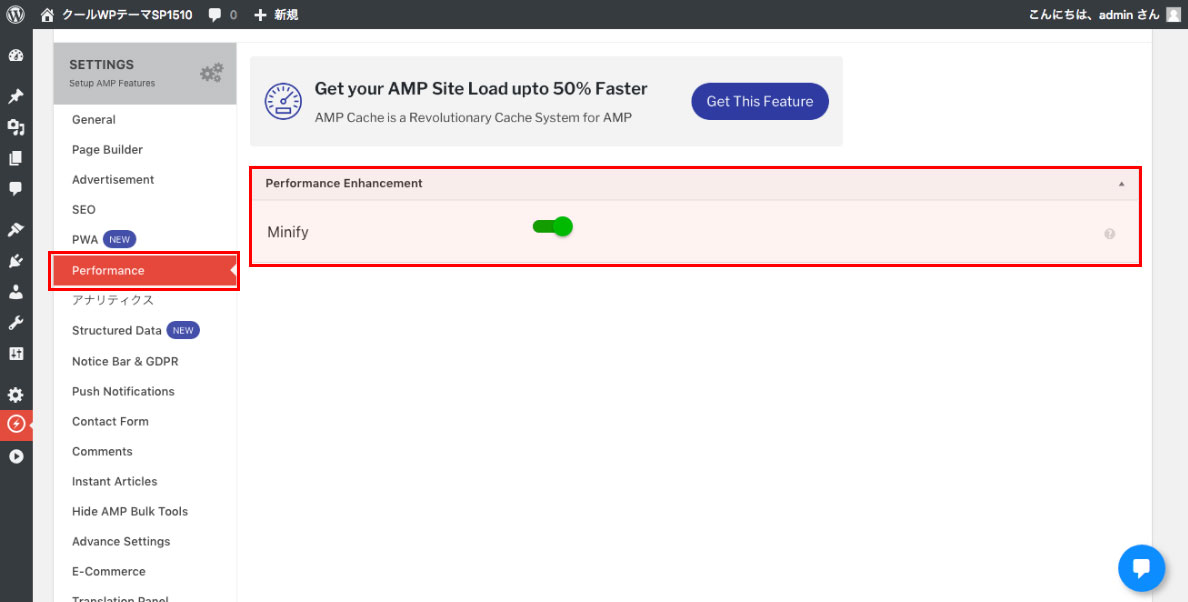Open the Appearance paintbrush icon
The height and width of the screenshot is (602, 1188).
[x=16, y=229]
